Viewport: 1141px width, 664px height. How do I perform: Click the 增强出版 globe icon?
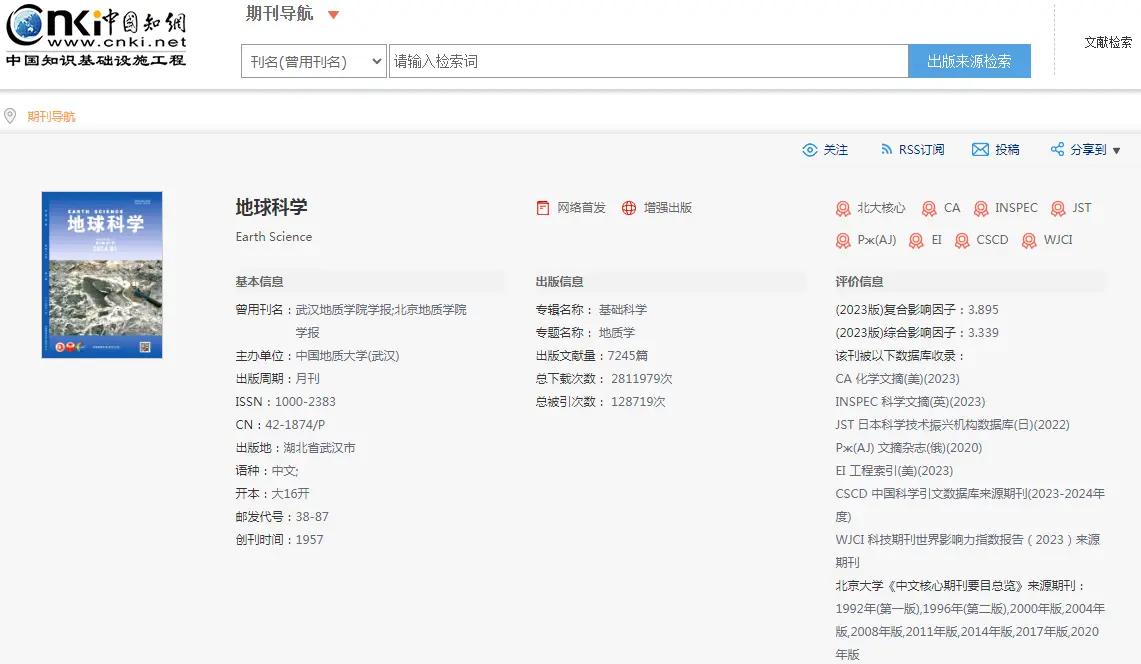629,208
